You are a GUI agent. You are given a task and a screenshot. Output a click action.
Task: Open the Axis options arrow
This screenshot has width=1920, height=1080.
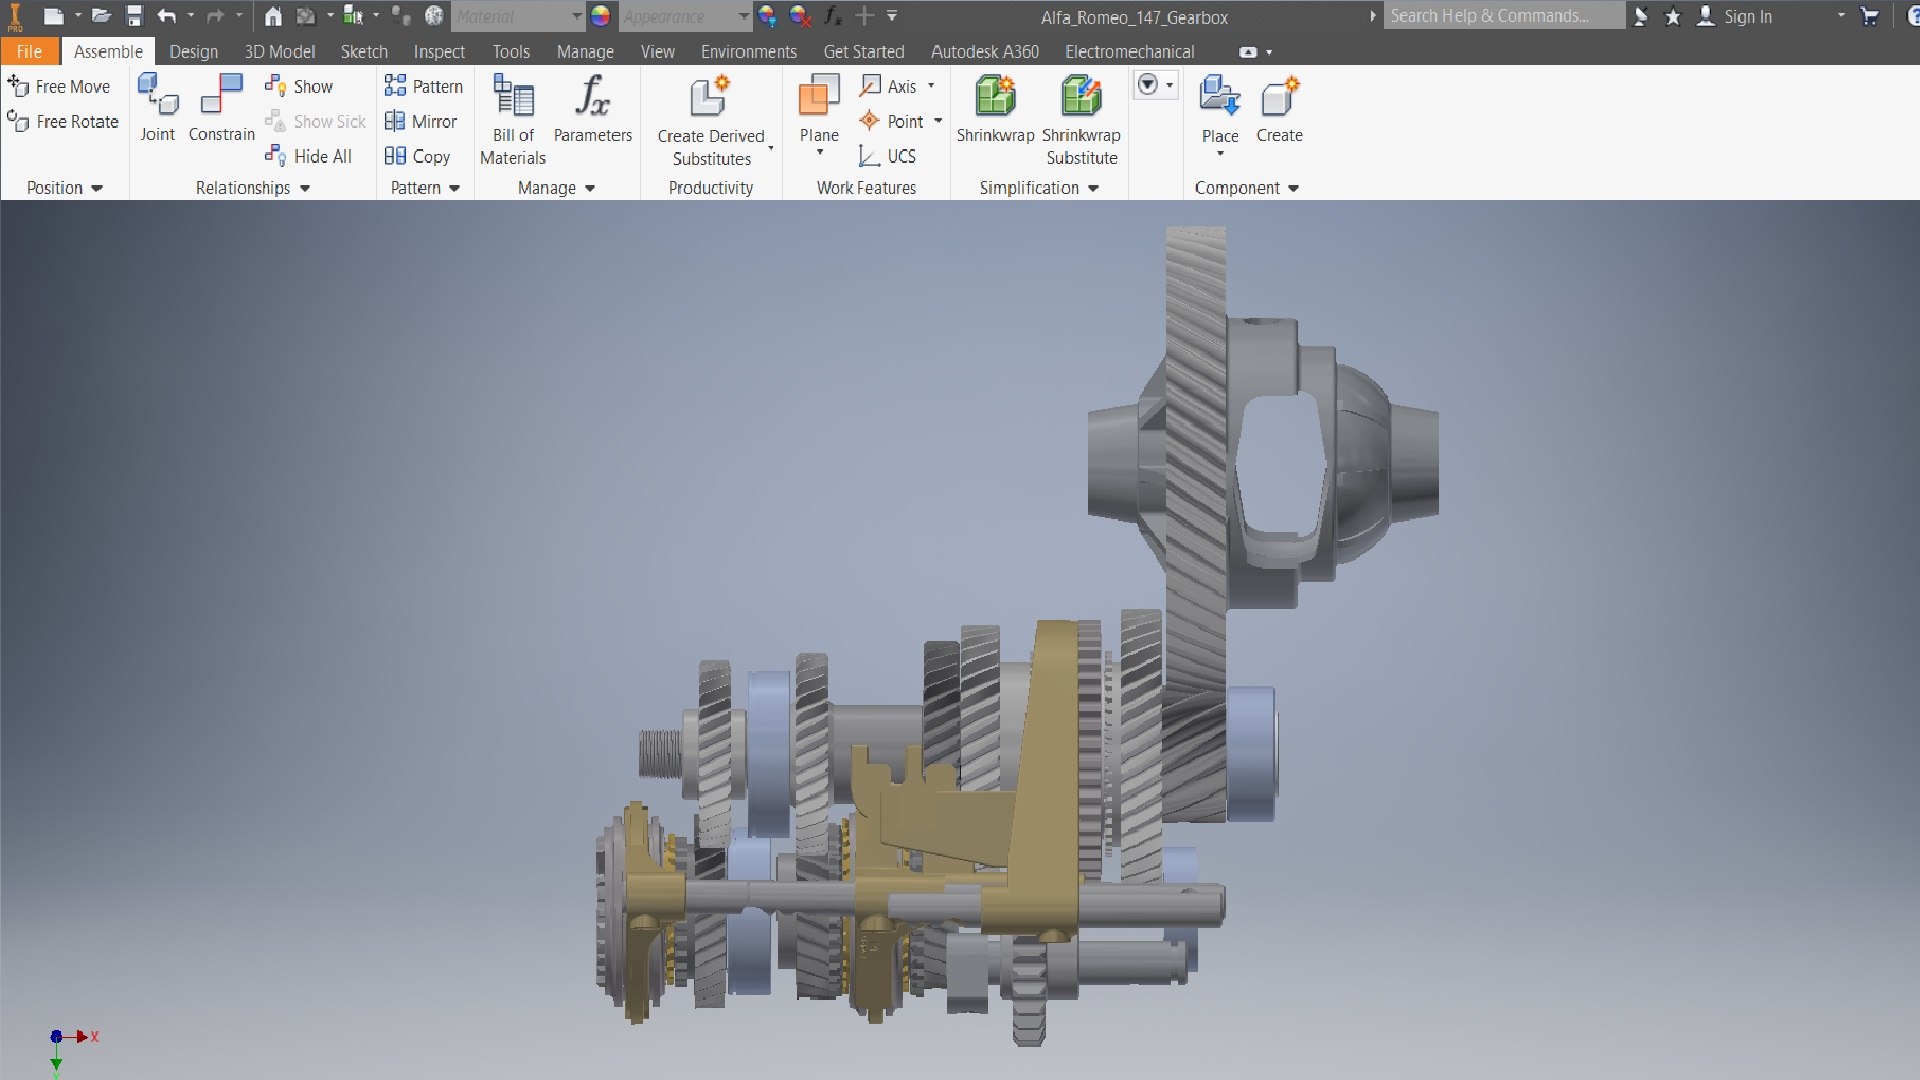[x=931, y=87]
